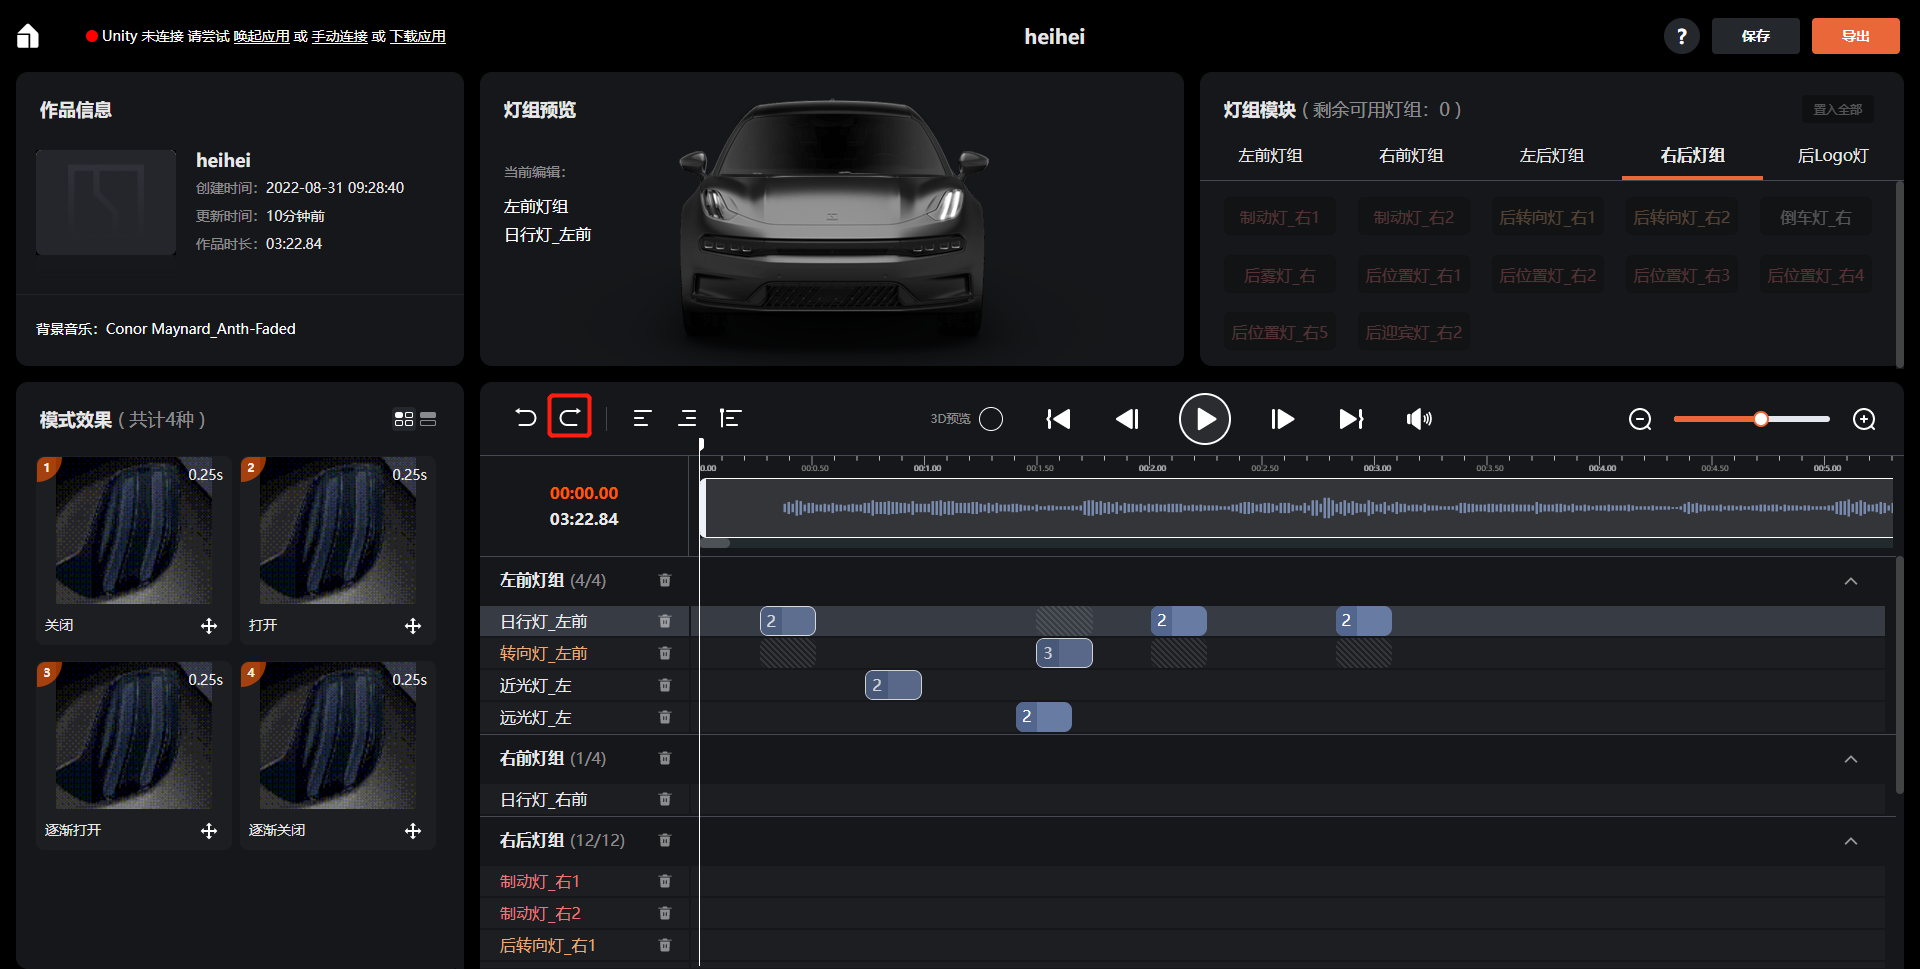
Task: Select the first clip on 日行灯_左前 track
Action: pyautogui.click(x=788, y=621)
